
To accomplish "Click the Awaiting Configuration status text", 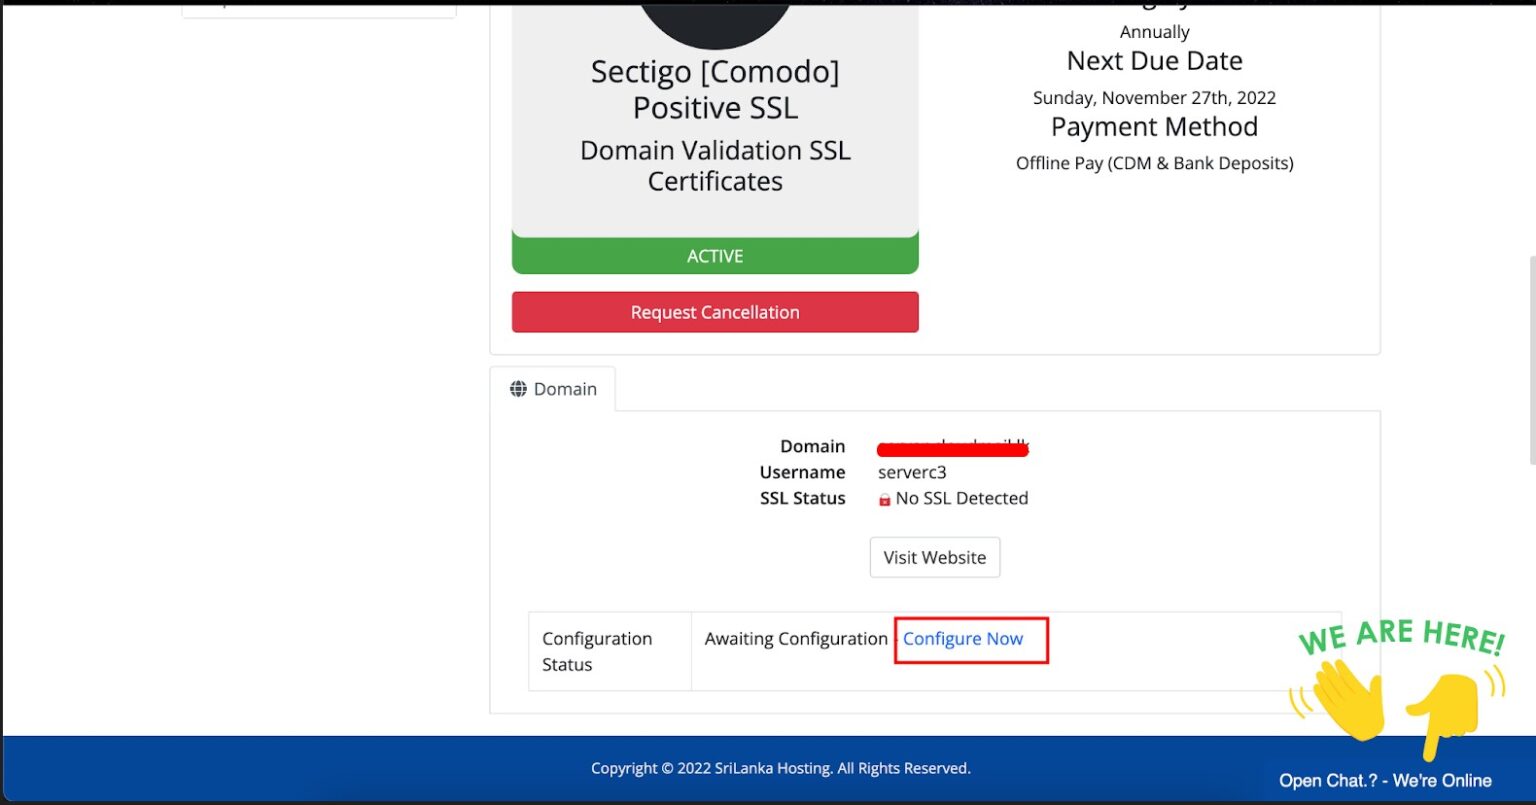I will point(796,639).
